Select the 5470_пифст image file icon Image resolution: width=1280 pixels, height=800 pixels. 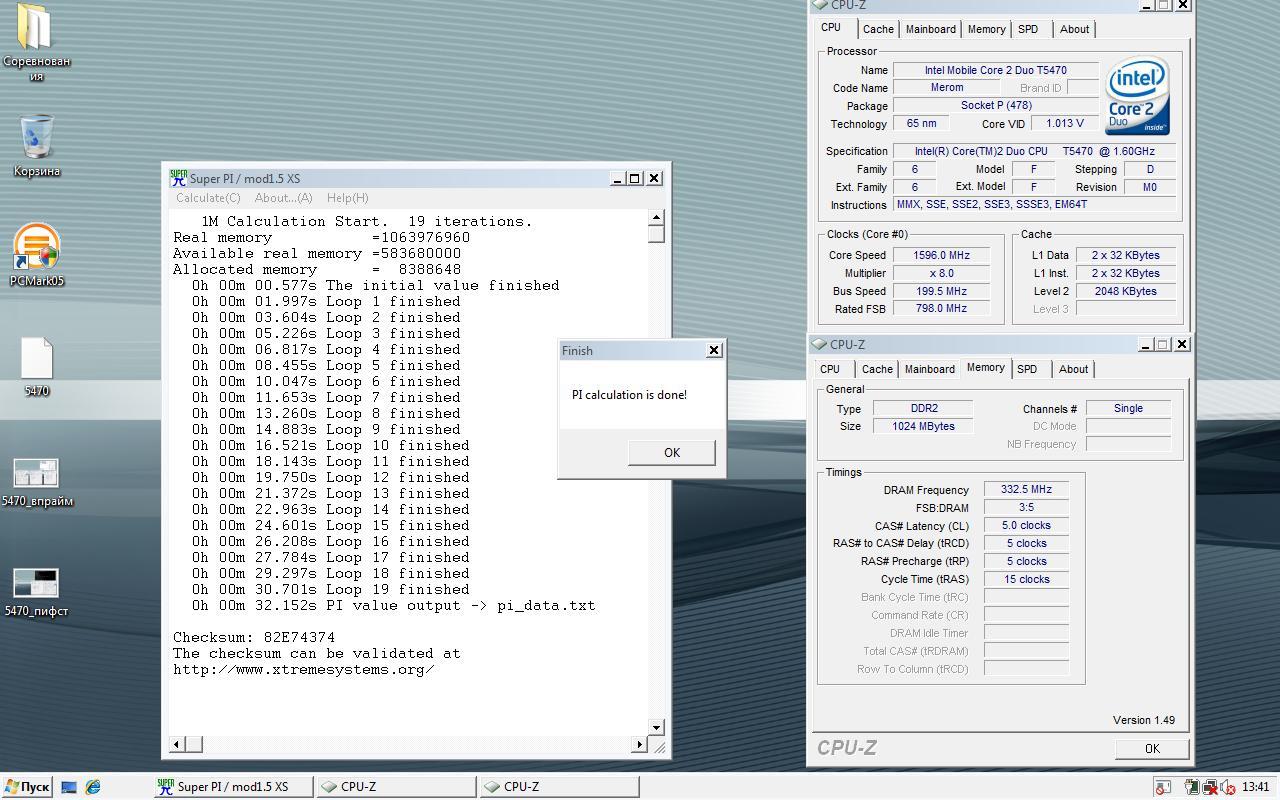pos(37,592)
